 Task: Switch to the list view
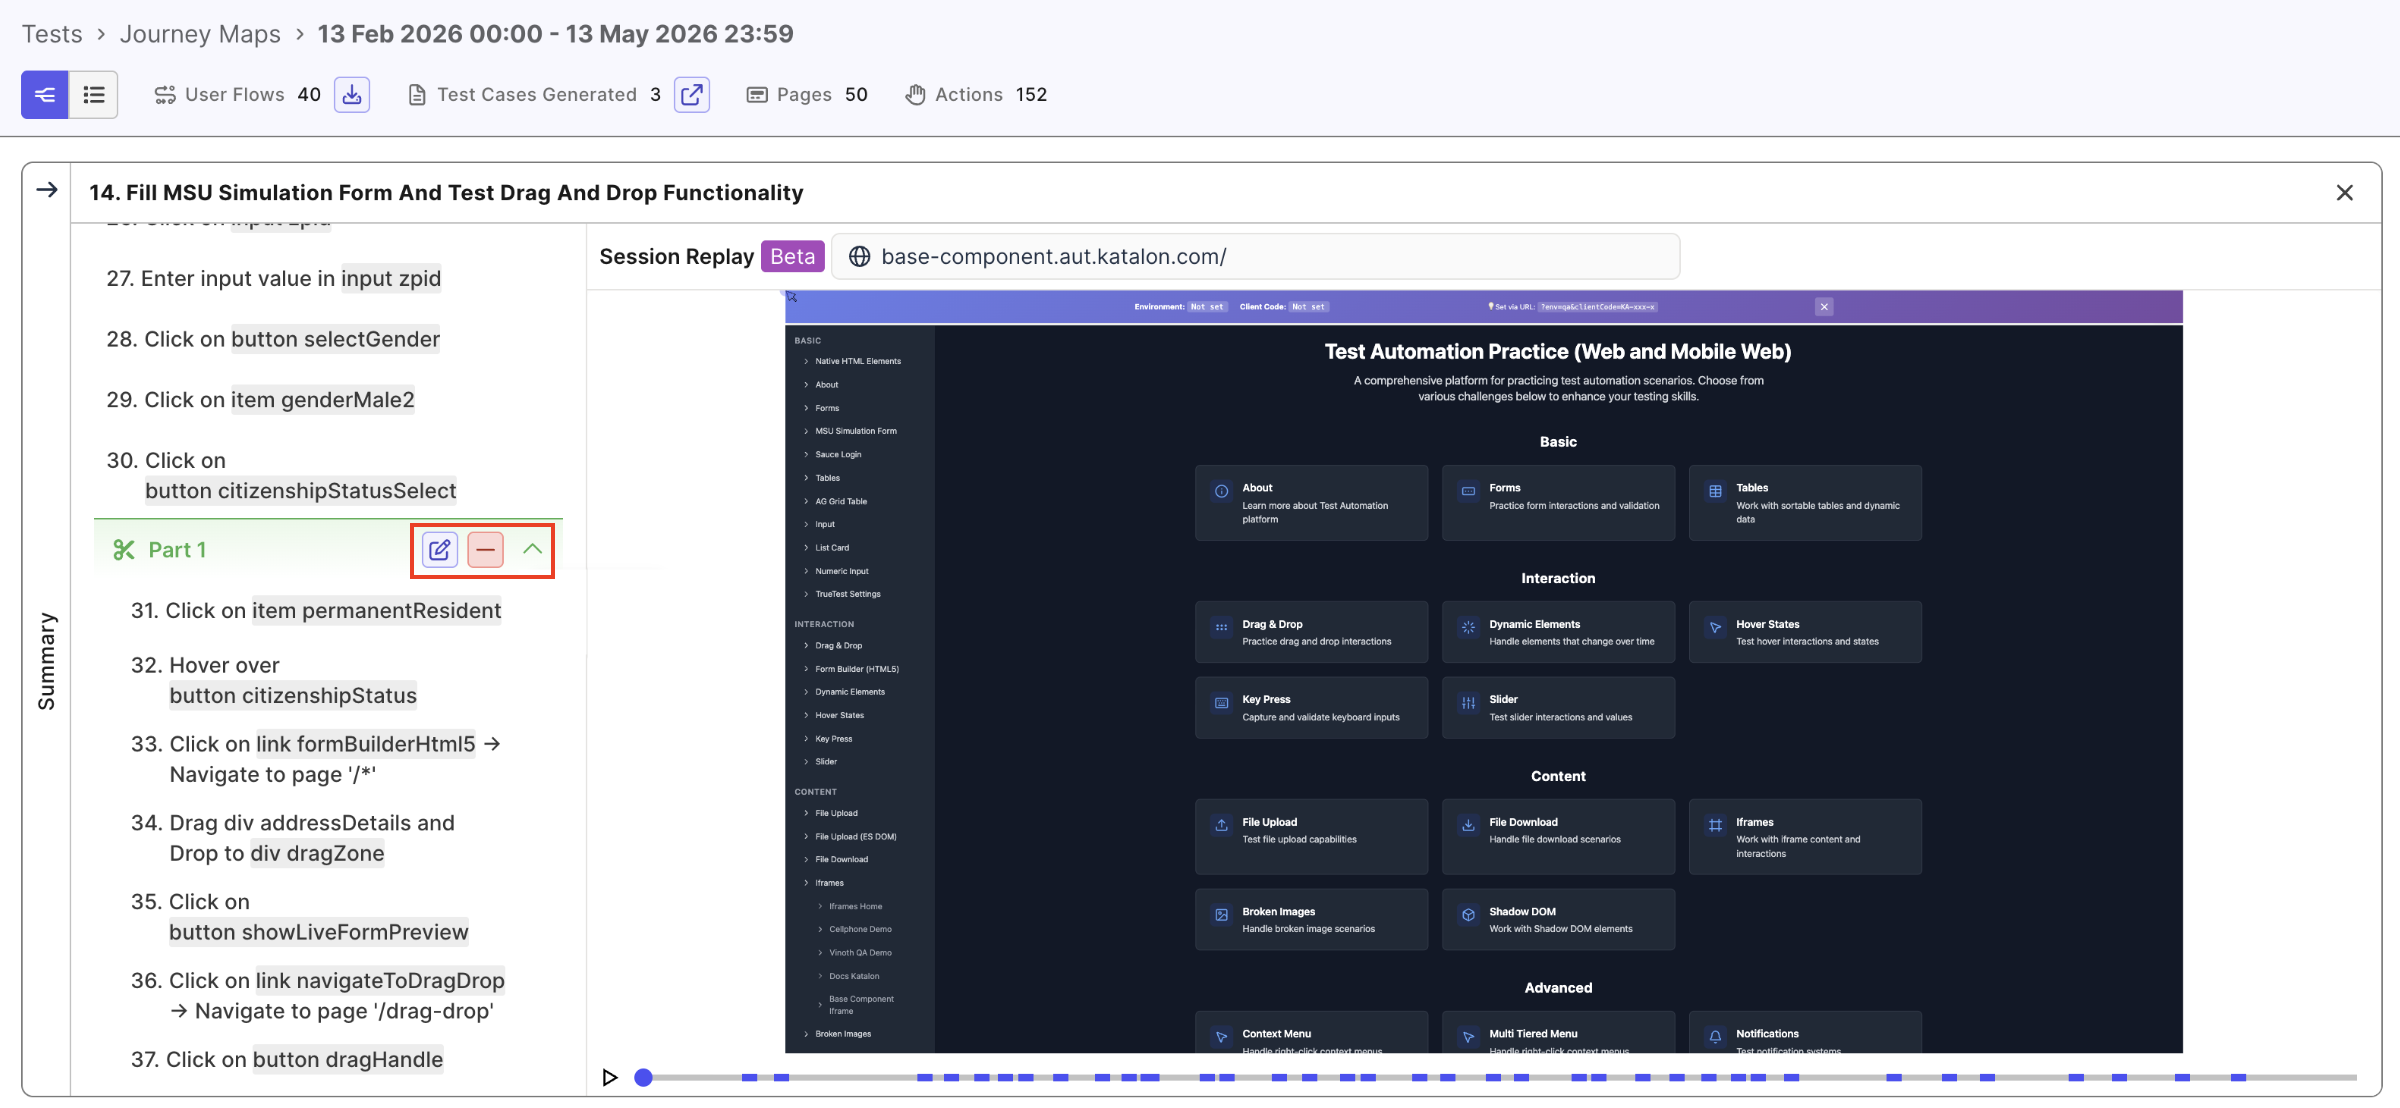pyautogui.click(x=94, y=94)
